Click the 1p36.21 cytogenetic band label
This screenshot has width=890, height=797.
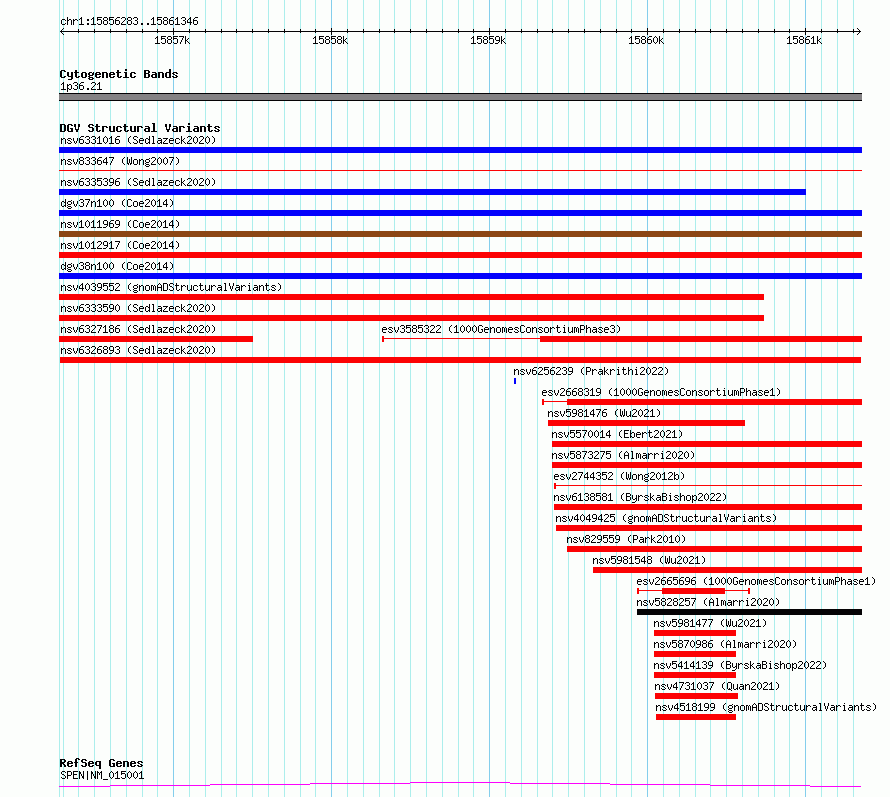click(x=81, y=86)
